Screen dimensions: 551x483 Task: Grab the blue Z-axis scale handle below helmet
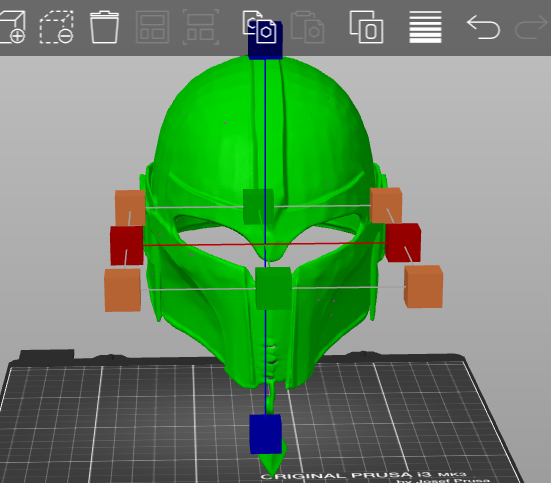pos(266,434)
